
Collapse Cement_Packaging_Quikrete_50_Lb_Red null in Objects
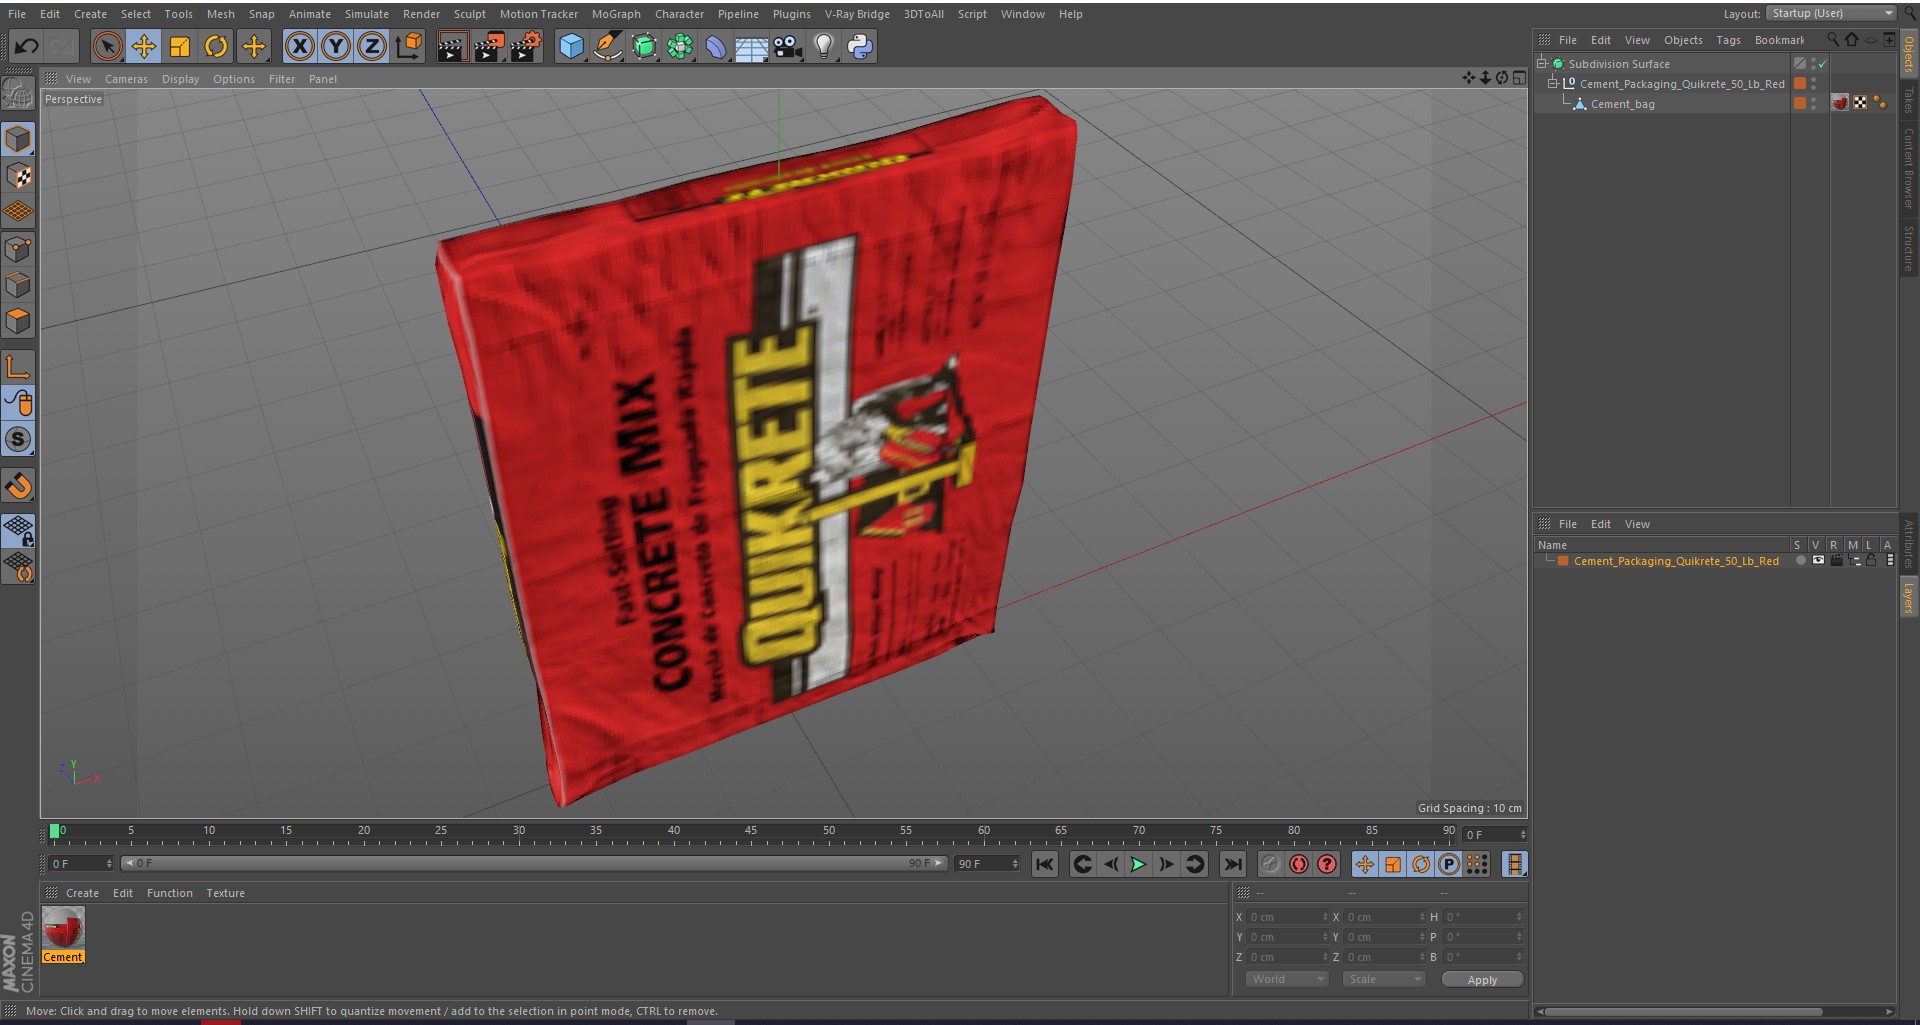tap(1553, 83)
